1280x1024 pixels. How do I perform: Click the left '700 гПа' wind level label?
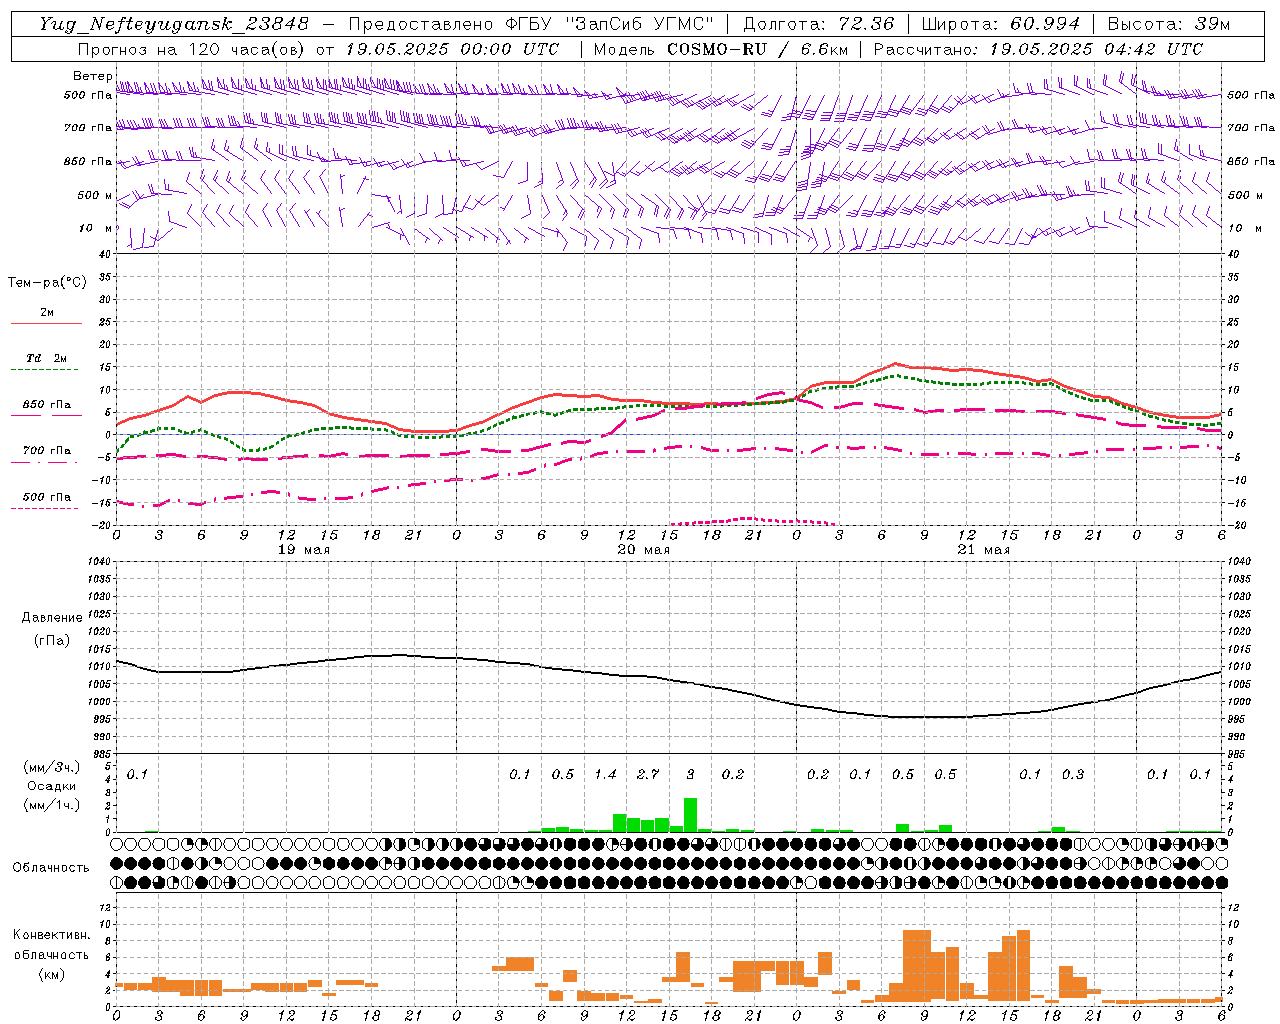pos(88,128)
